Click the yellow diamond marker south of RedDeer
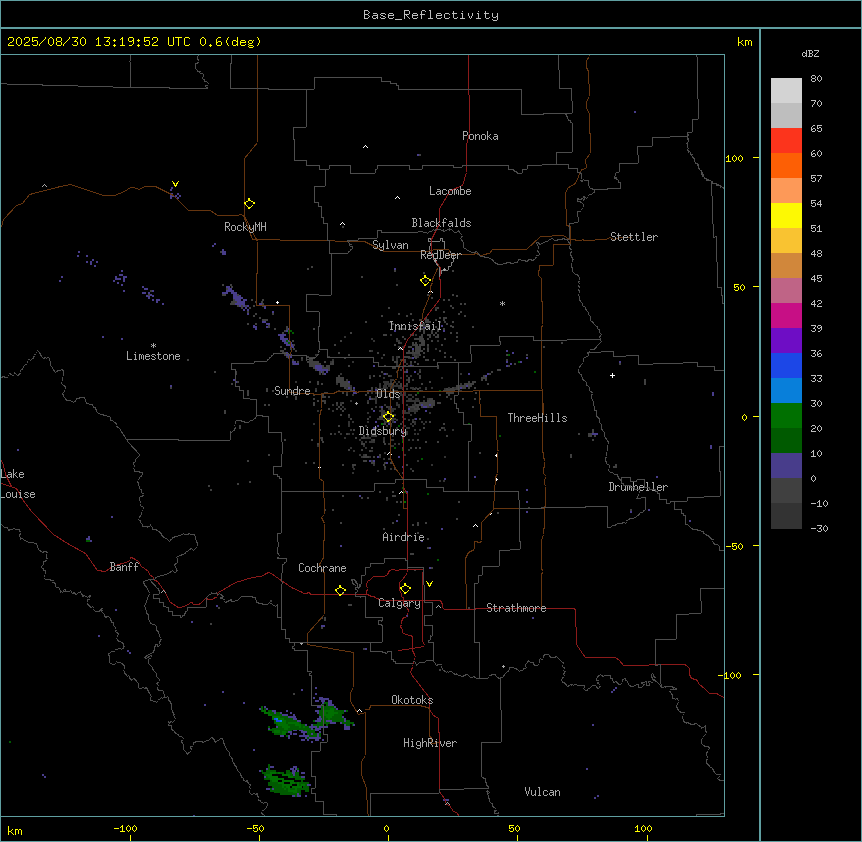The height and width of the screenshot is (842, 862). pos(425,281)
